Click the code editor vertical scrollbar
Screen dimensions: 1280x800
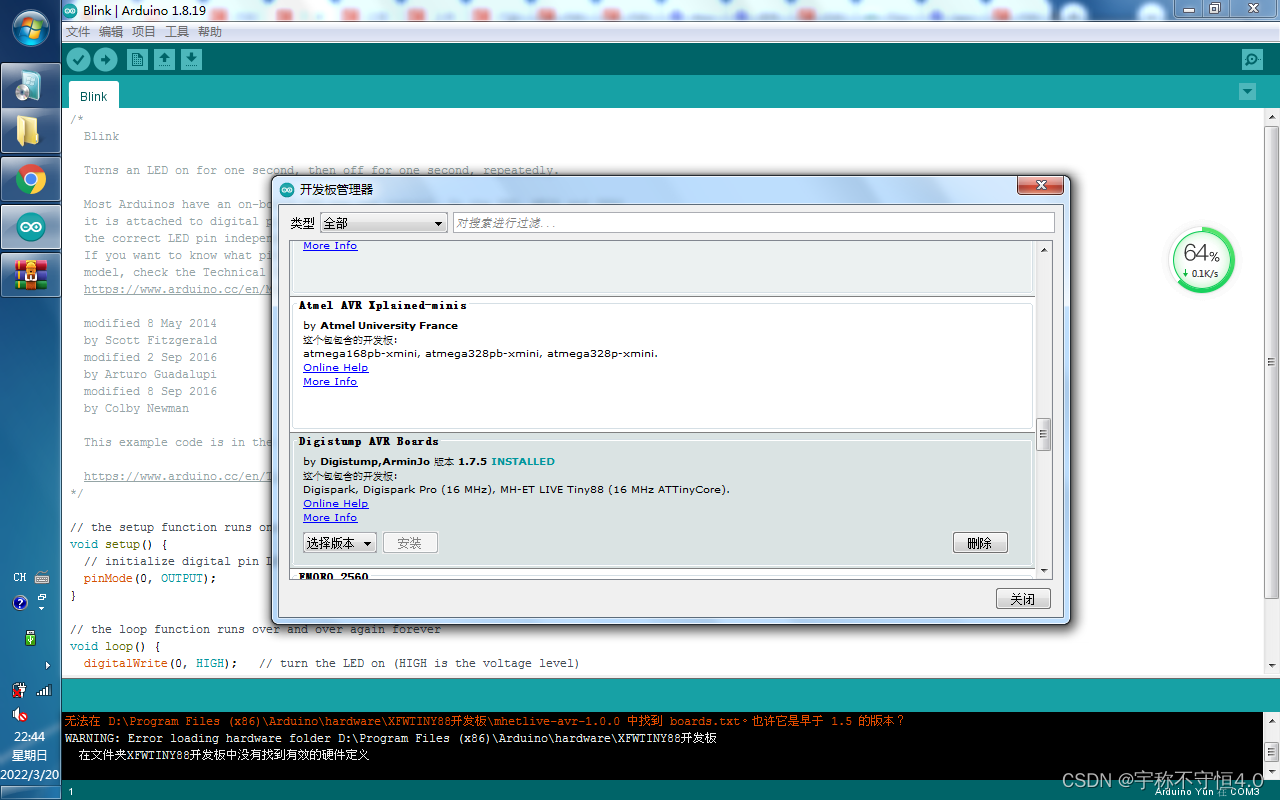(x=1271, y=360)
